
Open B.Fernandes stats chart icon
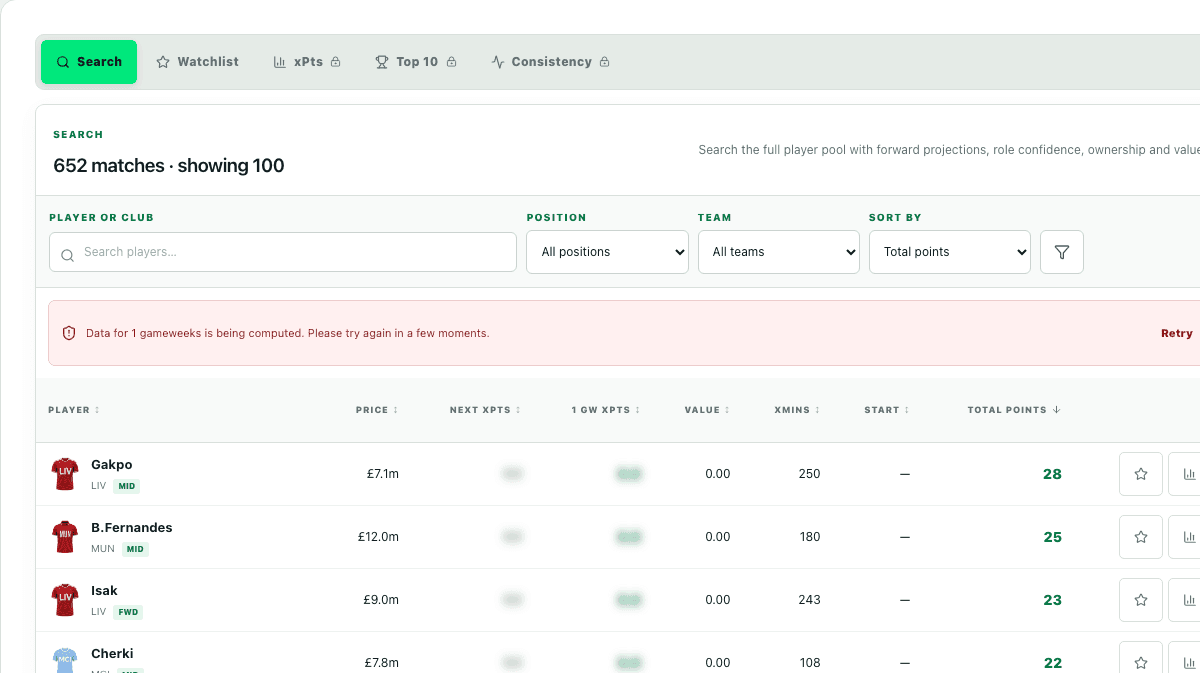click(1188, 537)
